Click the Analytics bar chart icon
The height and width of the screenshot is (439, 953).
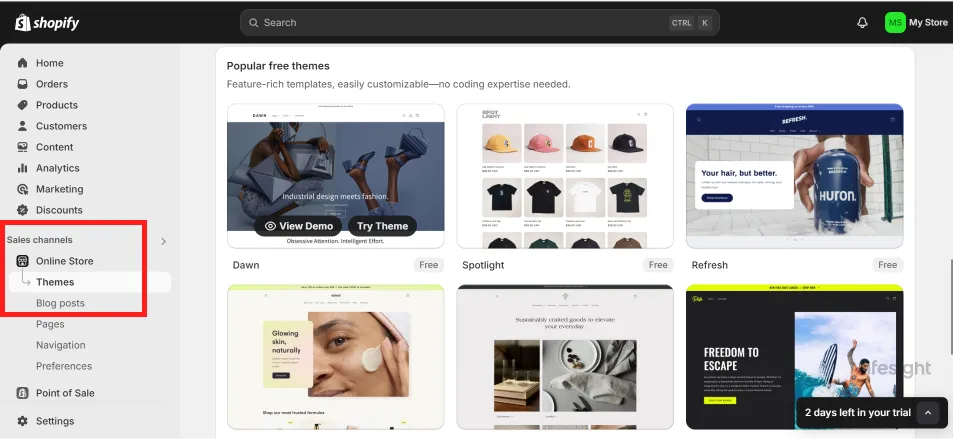(22, 168)
